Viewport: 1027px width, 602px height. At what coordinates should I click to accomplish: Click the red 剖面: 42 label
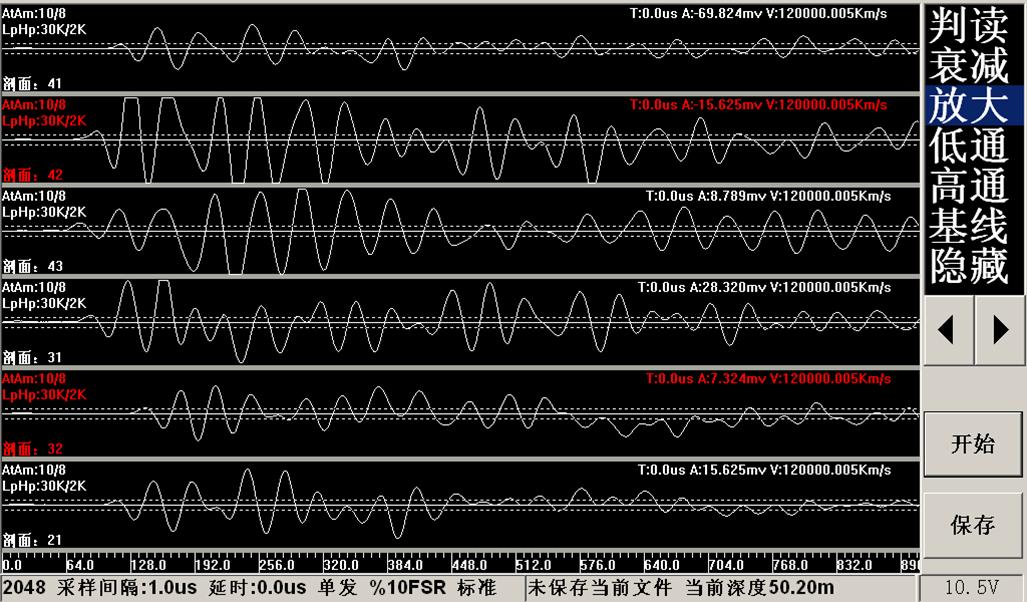click(x=32, y=175)
